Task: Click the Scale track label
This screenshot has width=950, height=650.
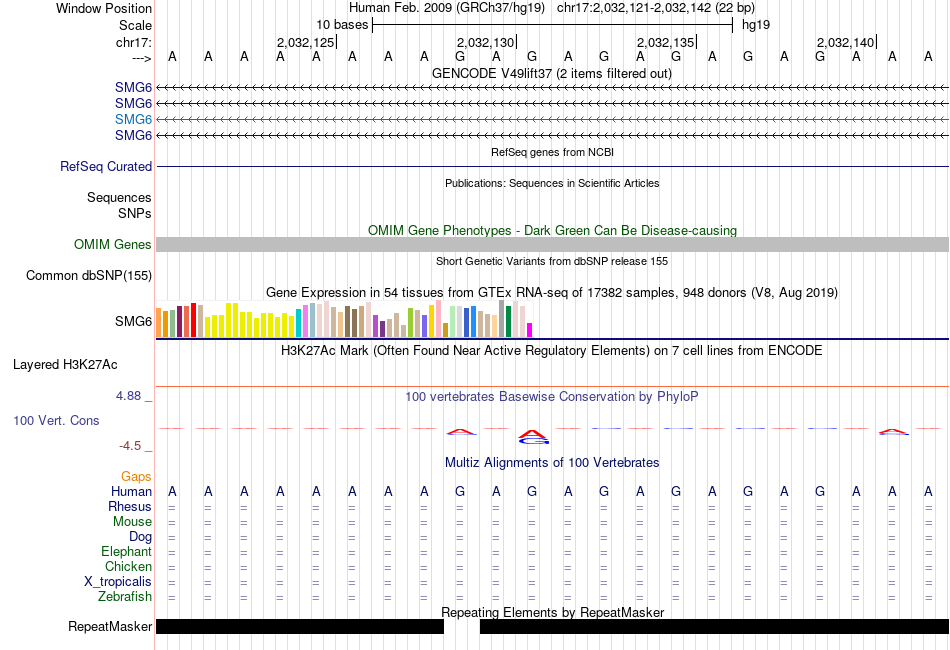Action: [135, 25]
